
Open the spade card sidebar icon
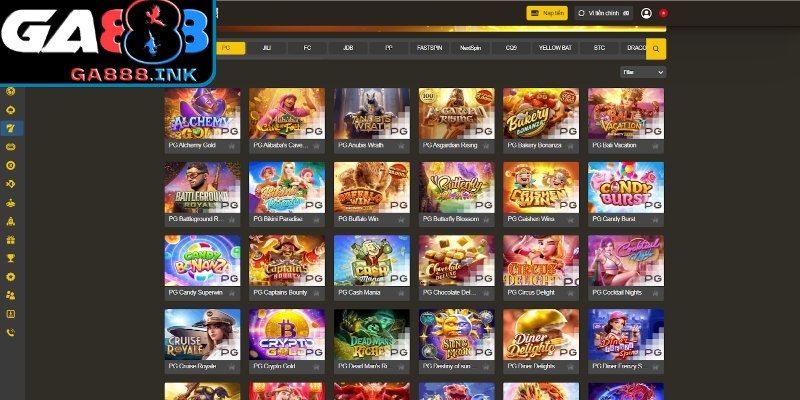(x=10, y=110)
